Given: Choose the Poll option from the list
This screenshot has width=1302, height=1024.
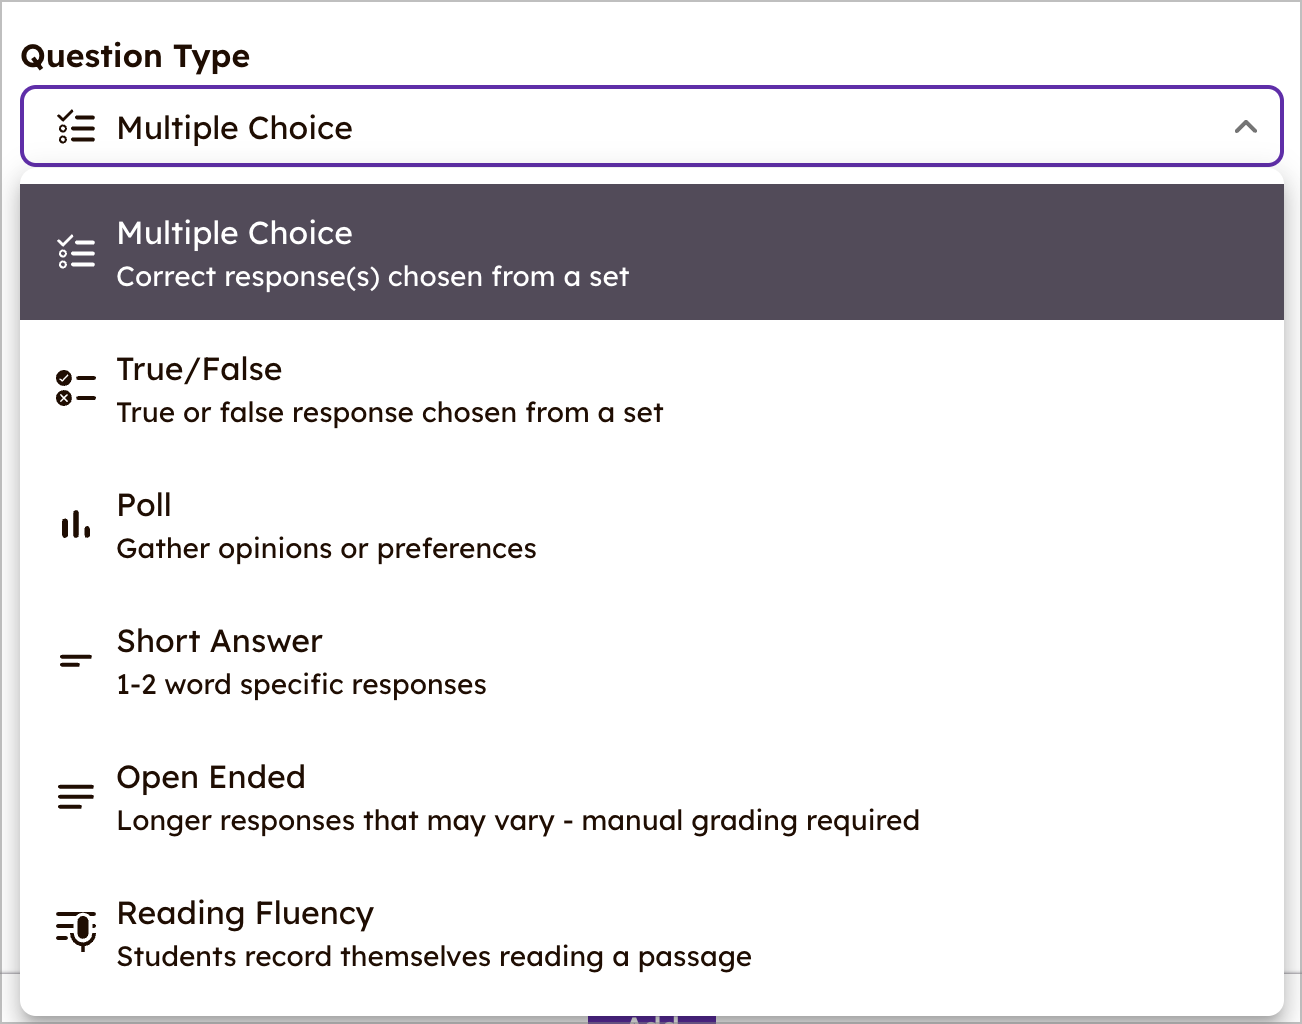Looking at the screenshot, I should [x=326, y=525].
